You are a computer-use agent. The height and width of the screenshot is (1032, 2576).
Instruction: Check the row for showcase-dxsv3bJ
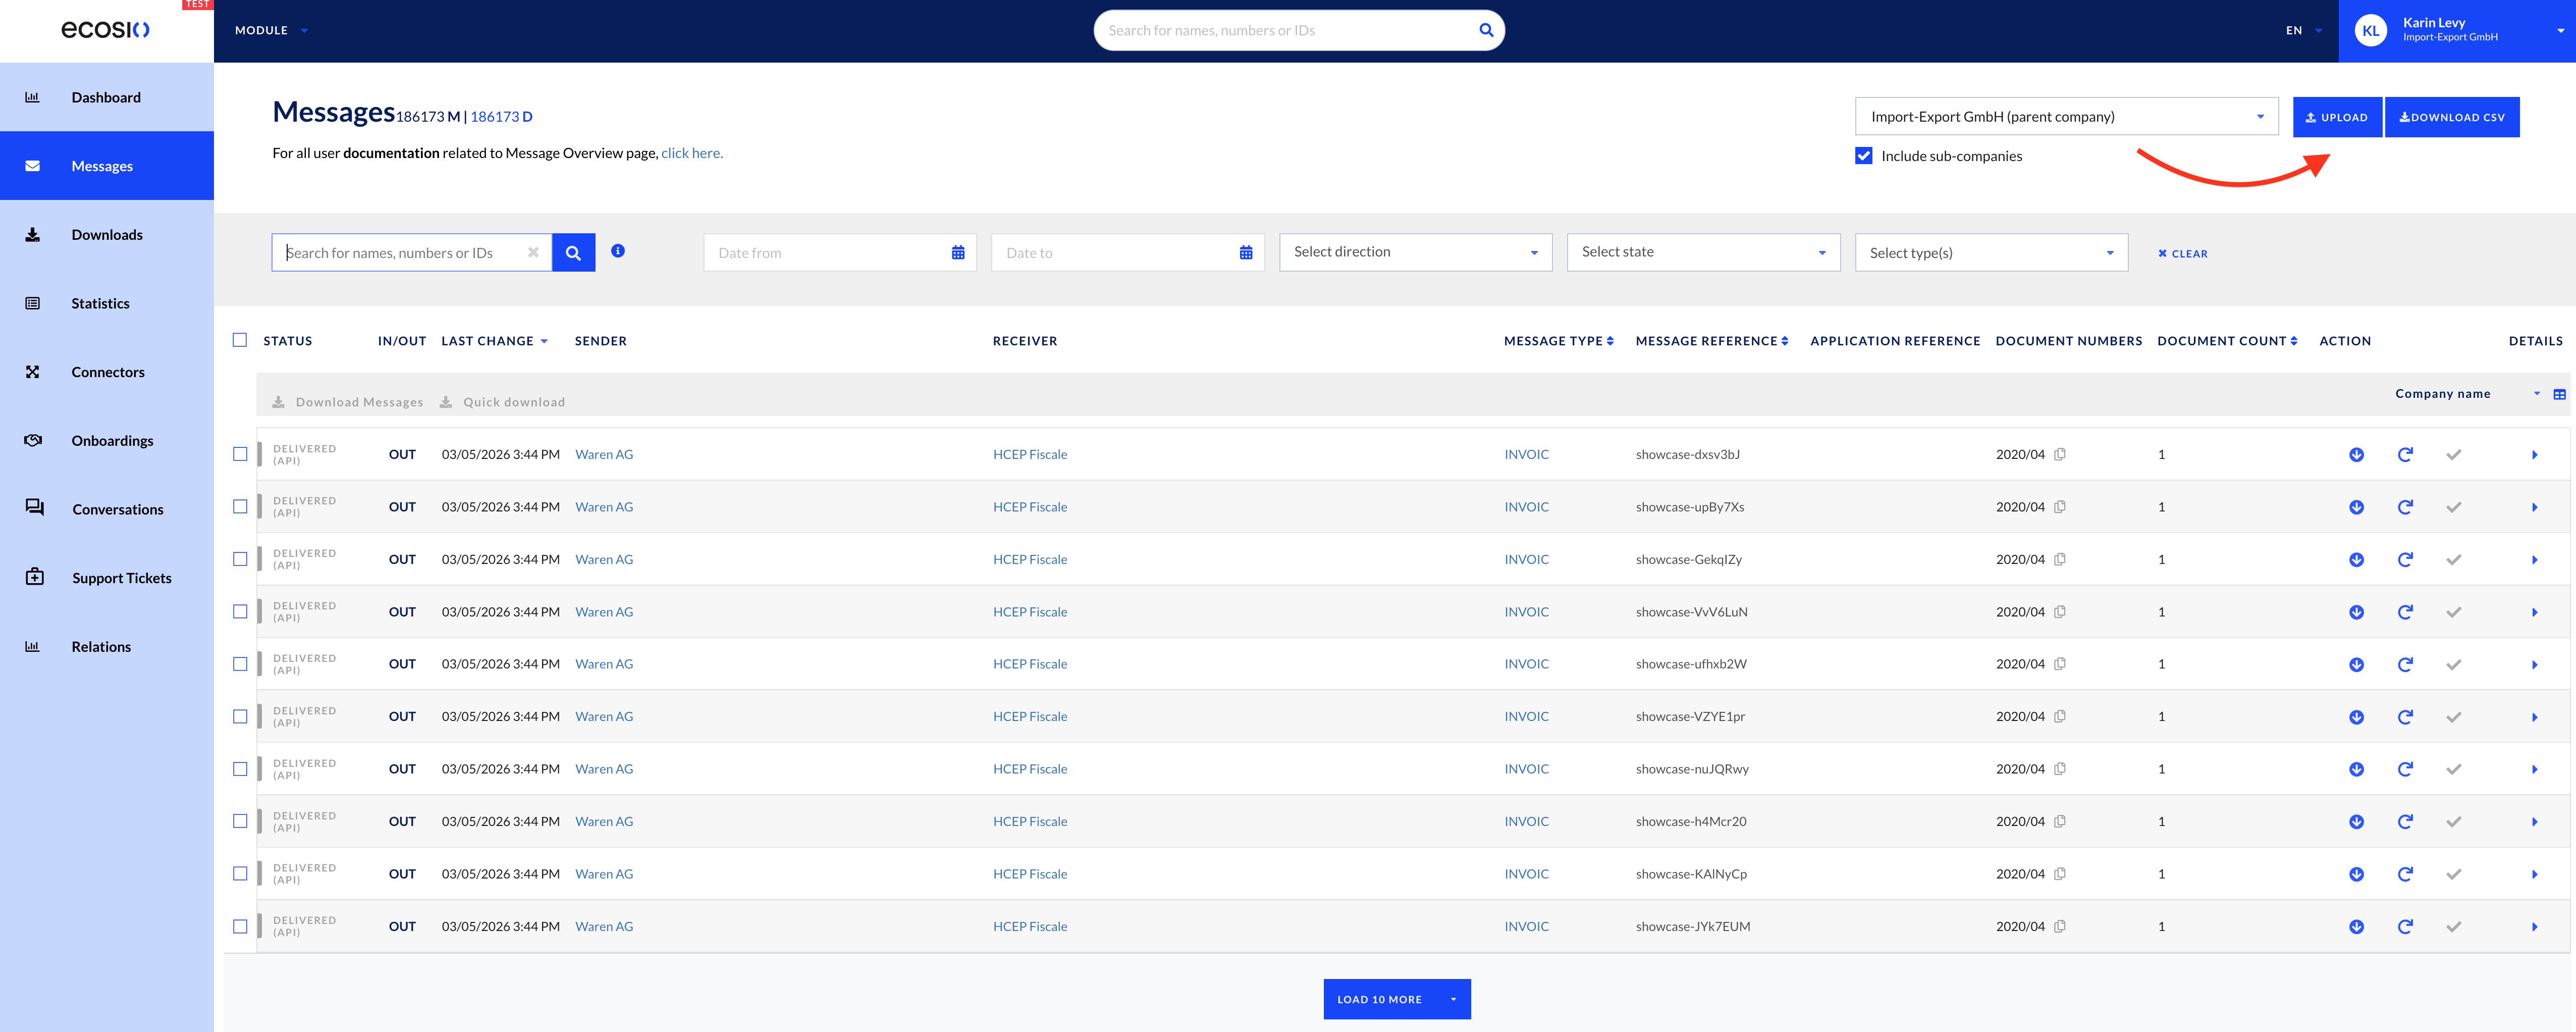click(240, 454)
